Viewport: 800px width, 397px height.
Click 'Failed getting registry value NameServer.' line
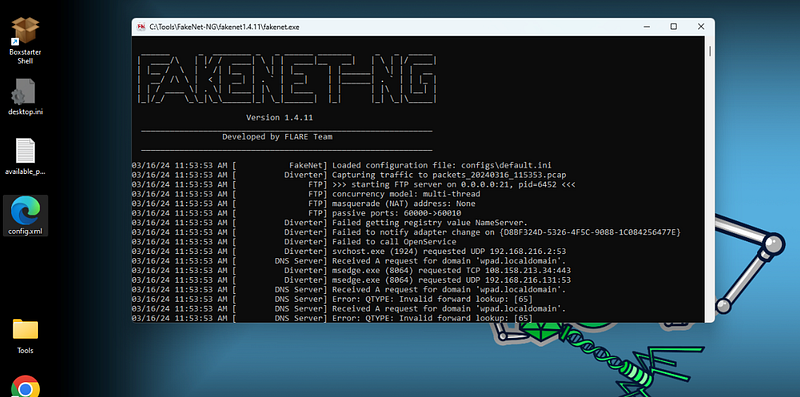[330, 222]
